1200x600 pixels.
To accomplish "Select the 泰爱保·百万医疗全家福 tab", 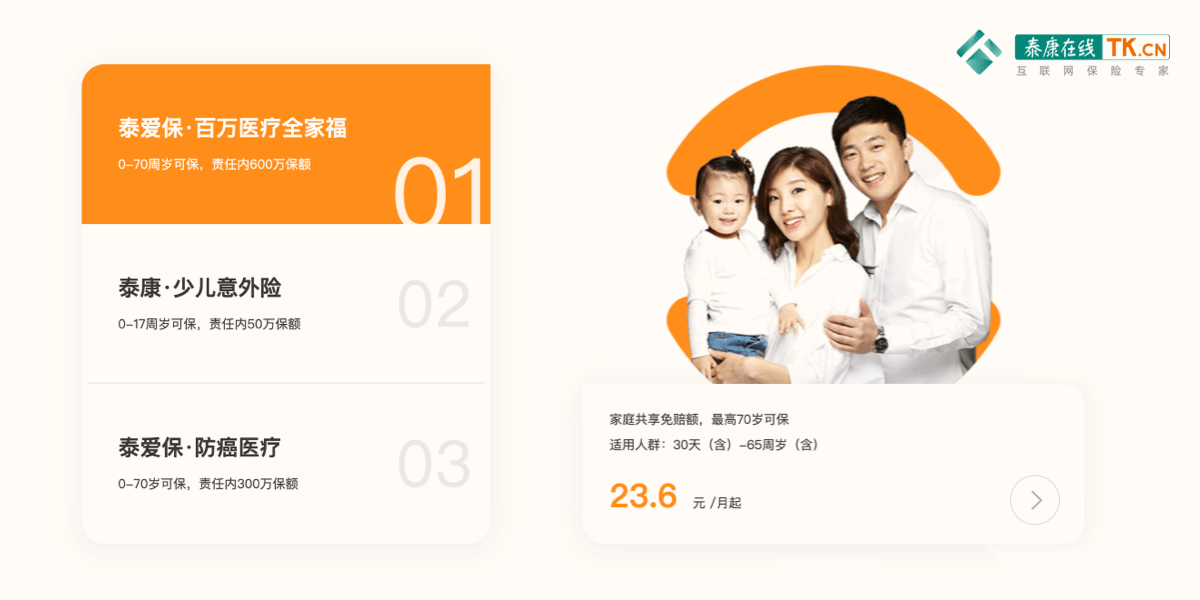I will point(286,144).
